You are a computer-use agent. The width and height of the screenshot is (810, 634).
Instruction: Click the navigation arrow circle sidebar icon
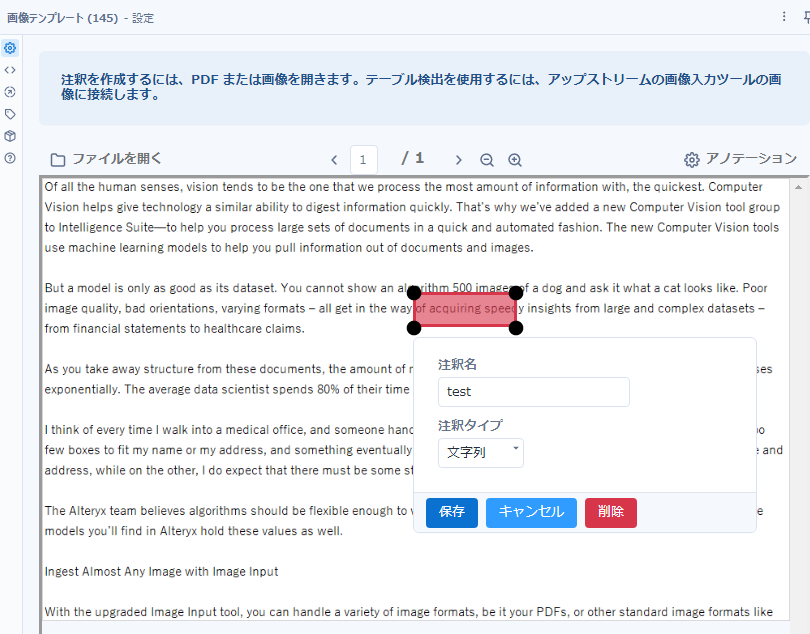pos(10,92)
